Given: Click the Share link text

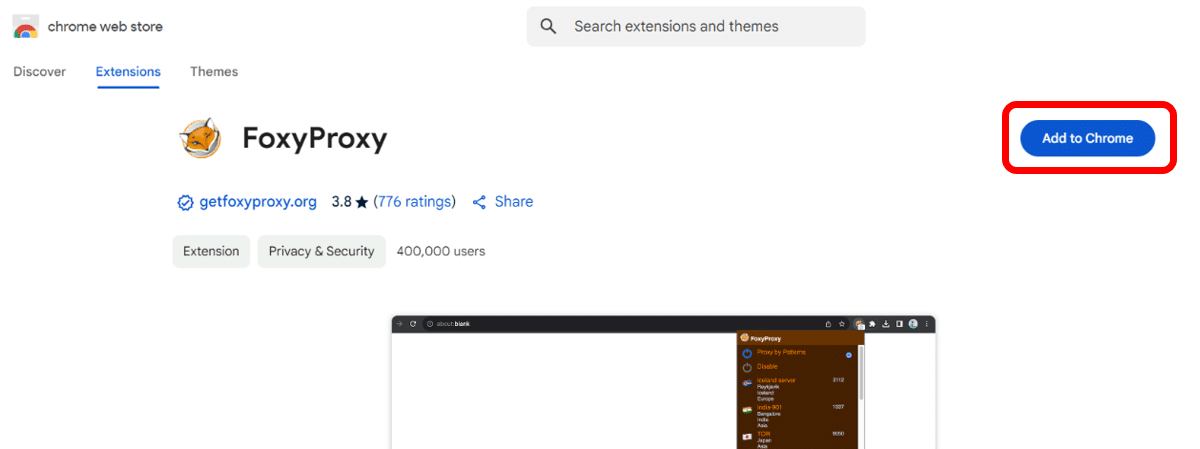Looking at the screenshot, I should coord(514,202).
